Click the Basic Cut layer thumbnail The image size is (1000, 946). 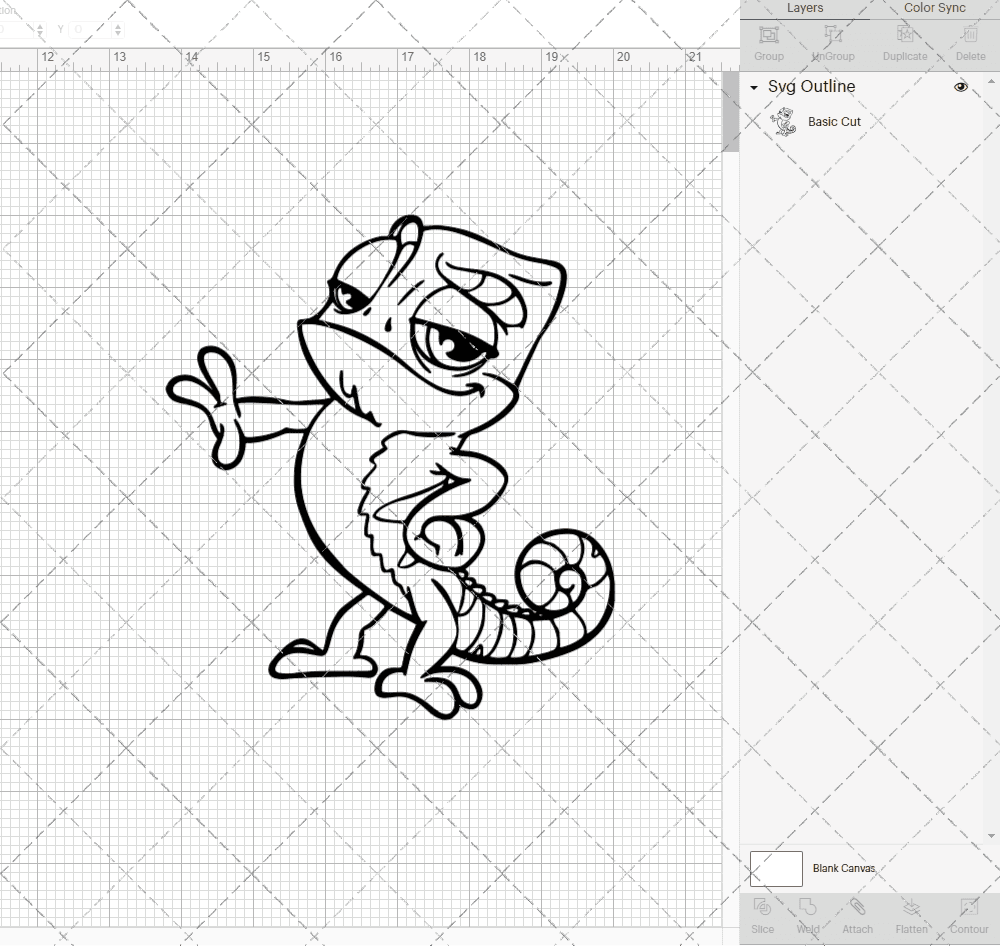pos(784,121)
